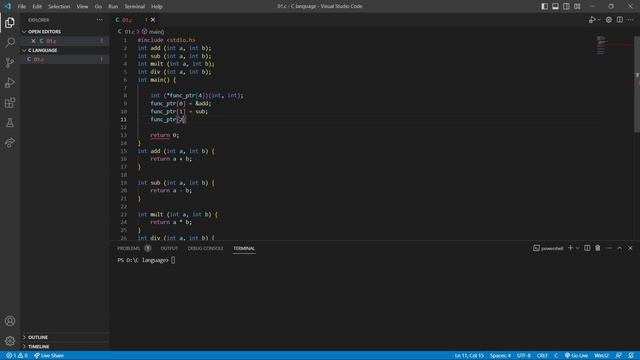
Task: Open the Accounts menu icon
Action: [10, 321]
